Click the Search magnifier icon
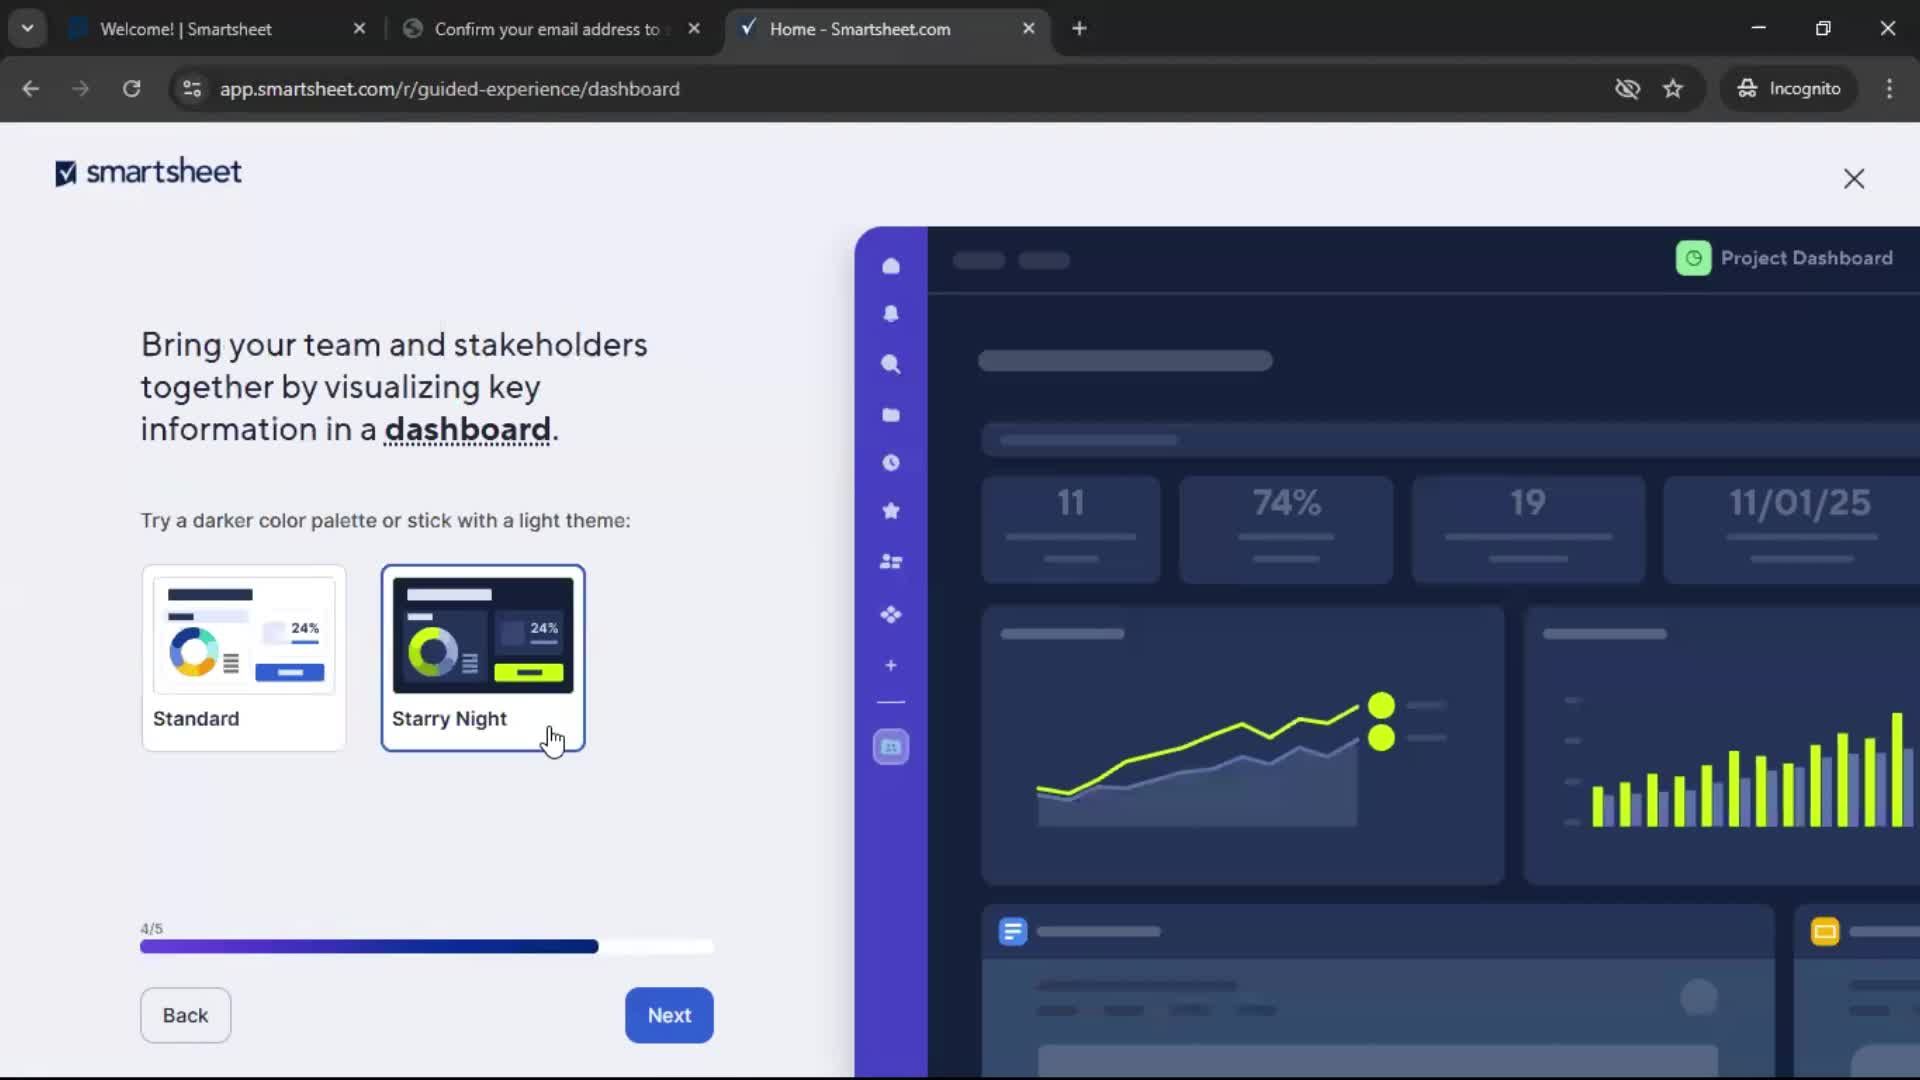Screen dimensions: 1920x1080 point(891,365)
